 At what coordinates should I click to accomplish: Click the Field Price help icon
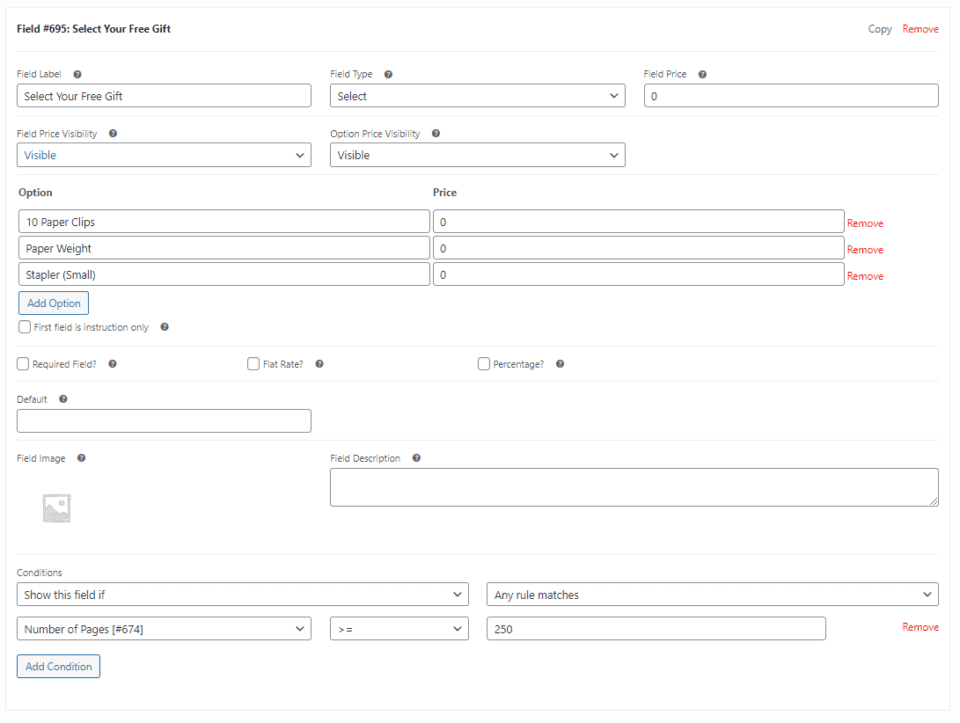click(x=702, y=74)
